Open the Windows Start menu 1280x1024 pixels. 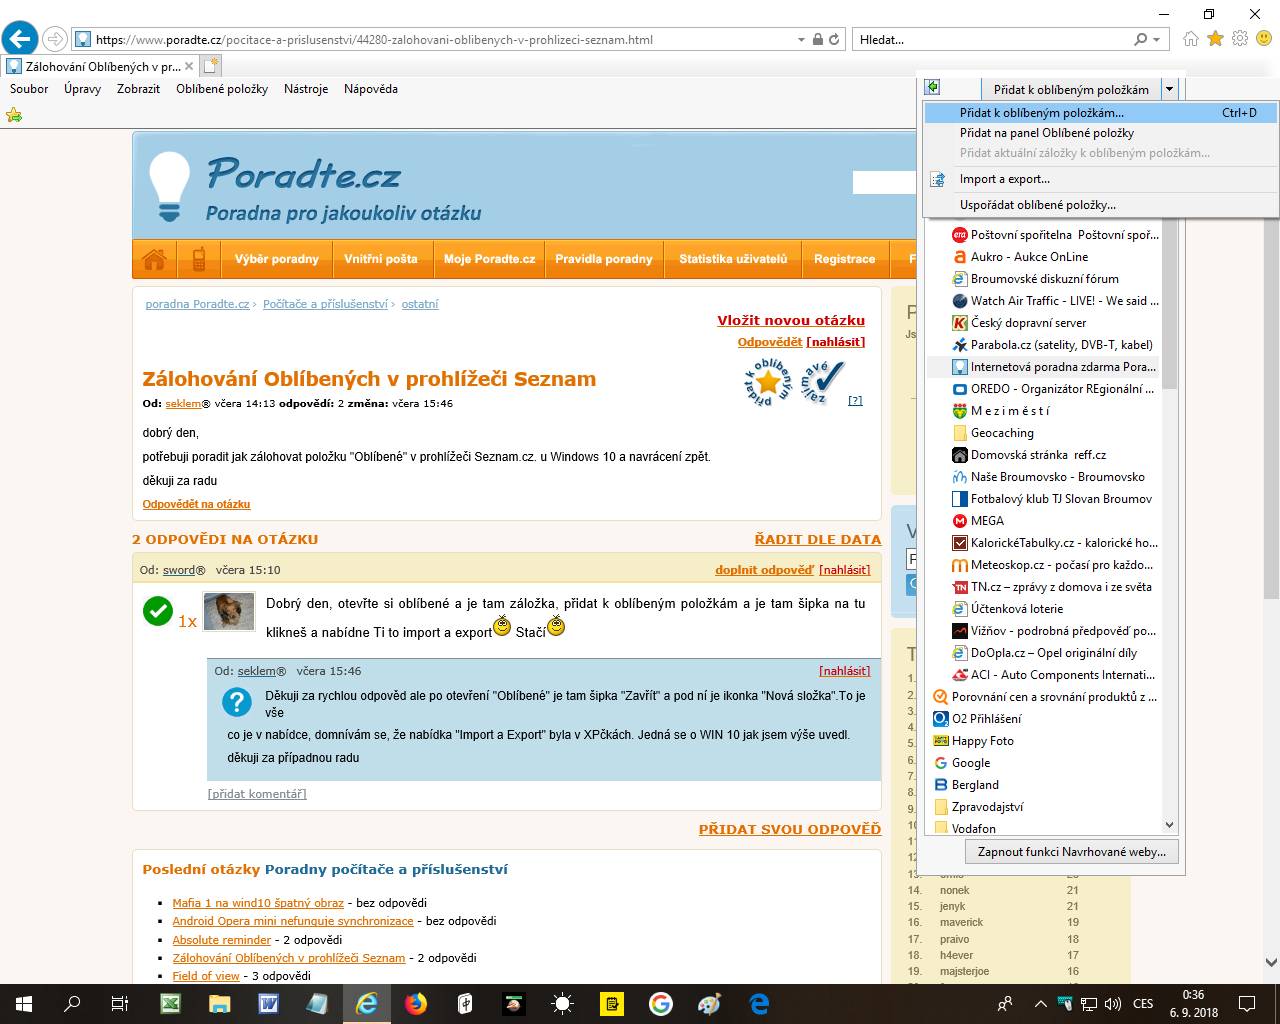[24, 1004]
